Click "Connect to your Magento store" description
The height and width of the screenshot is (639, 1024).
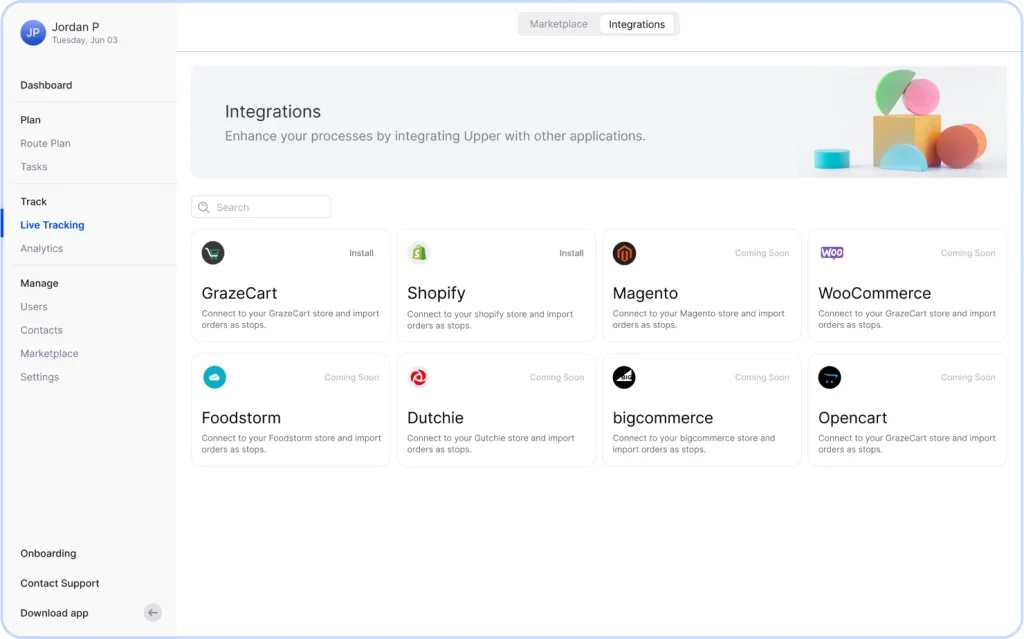coord(699,319)
